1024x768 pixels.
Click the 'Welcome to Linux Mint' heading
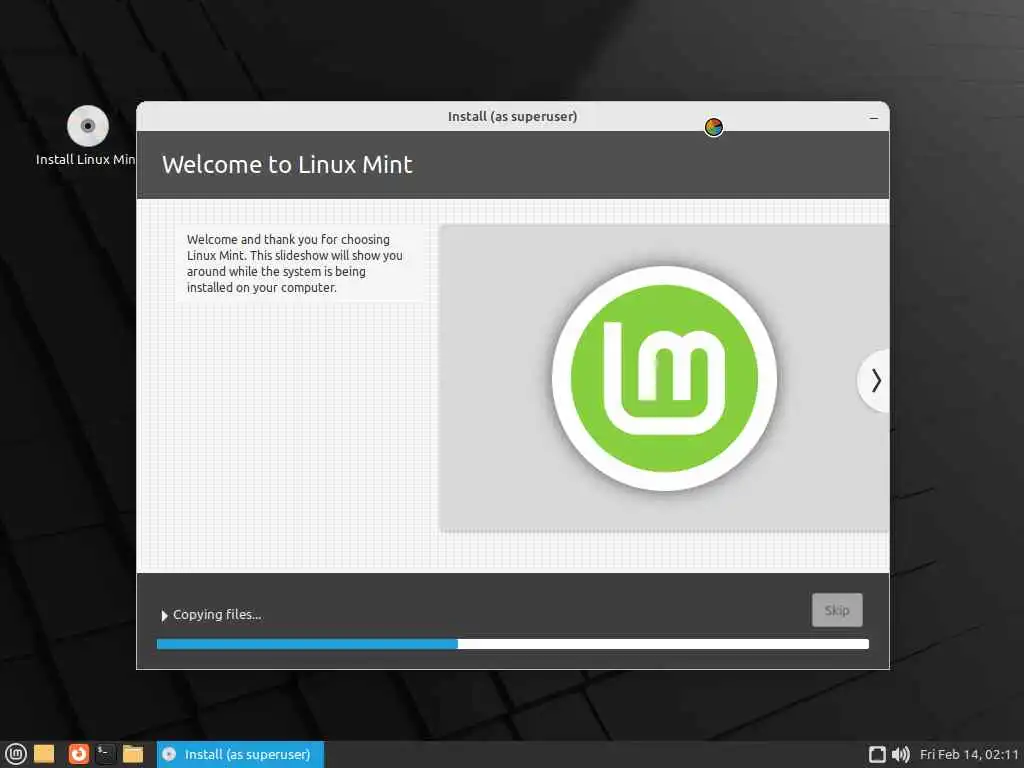pyautogui.click(x=287, y=165)
